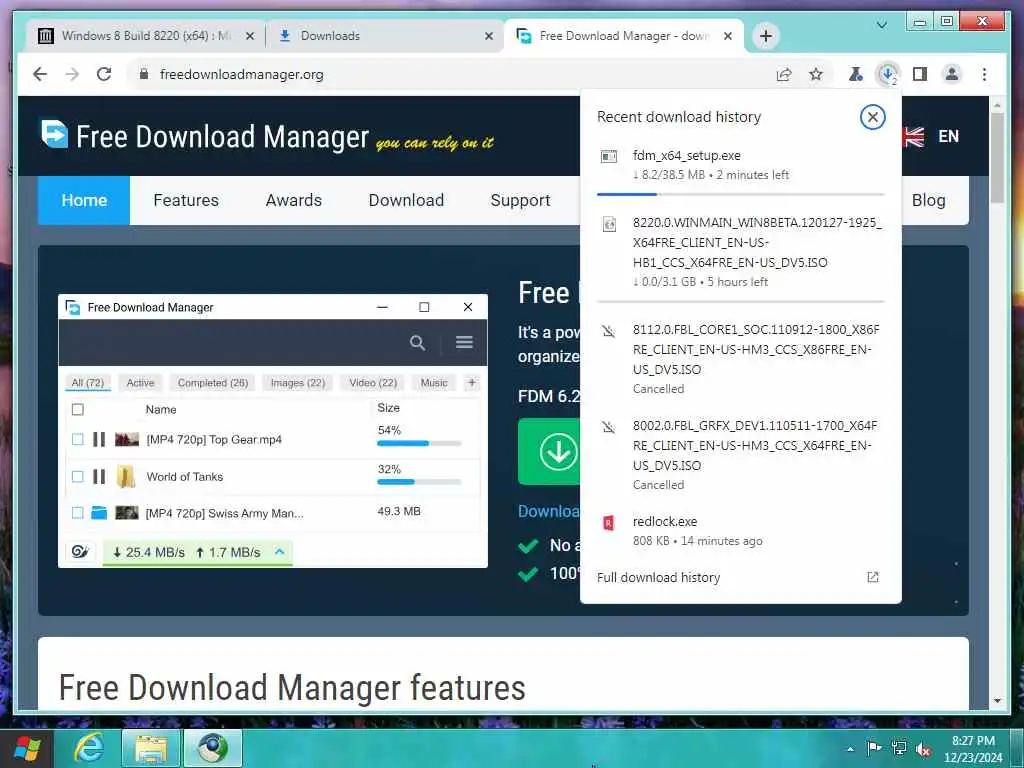Click the plus filter tab in FDM preview
This screenshot has width=1024, height=768.
[472, 383]
